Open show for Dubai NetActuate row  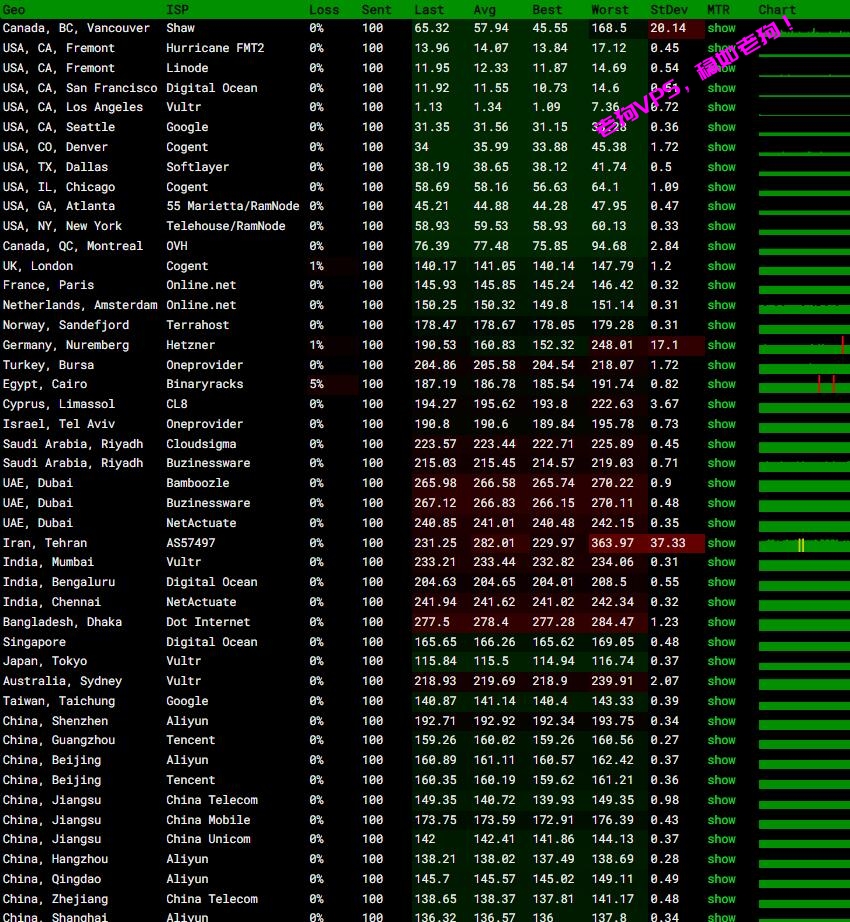click(721, 523)
